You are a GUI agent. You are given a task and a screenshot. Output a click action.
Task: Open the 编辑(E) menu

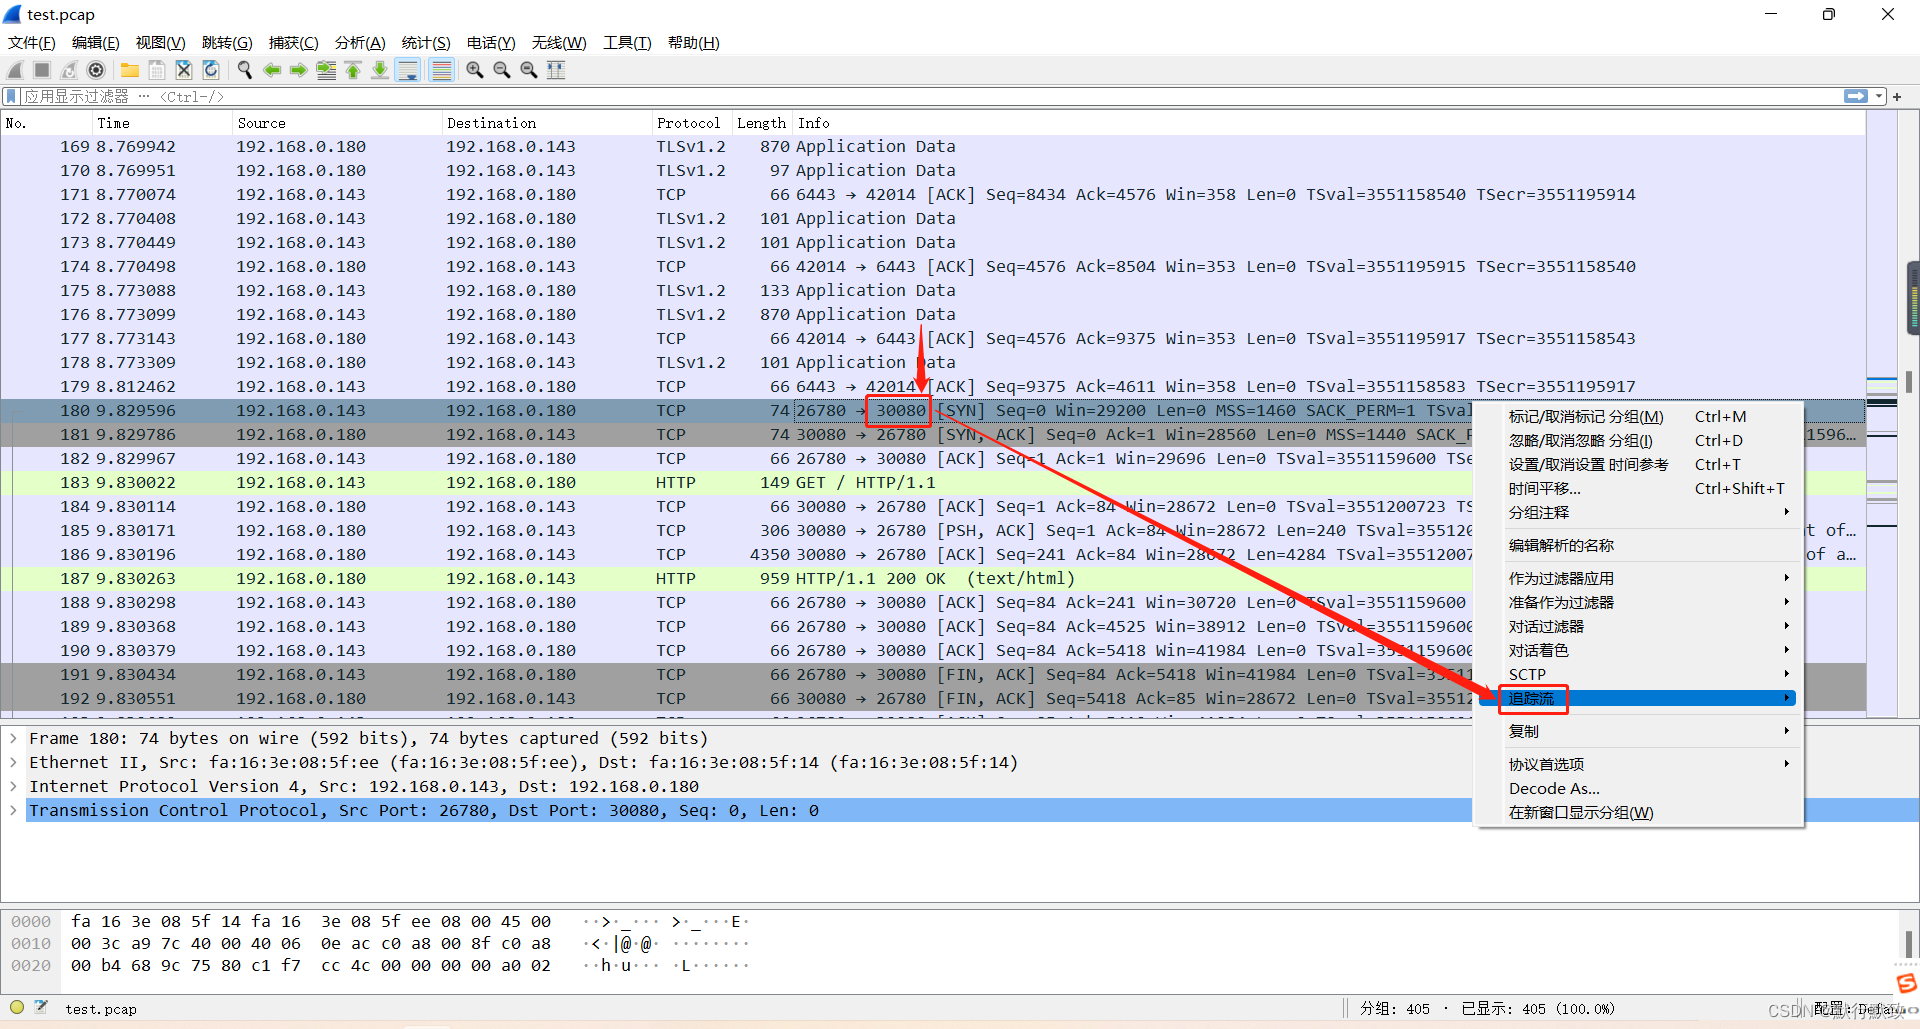tap(96, 43)
